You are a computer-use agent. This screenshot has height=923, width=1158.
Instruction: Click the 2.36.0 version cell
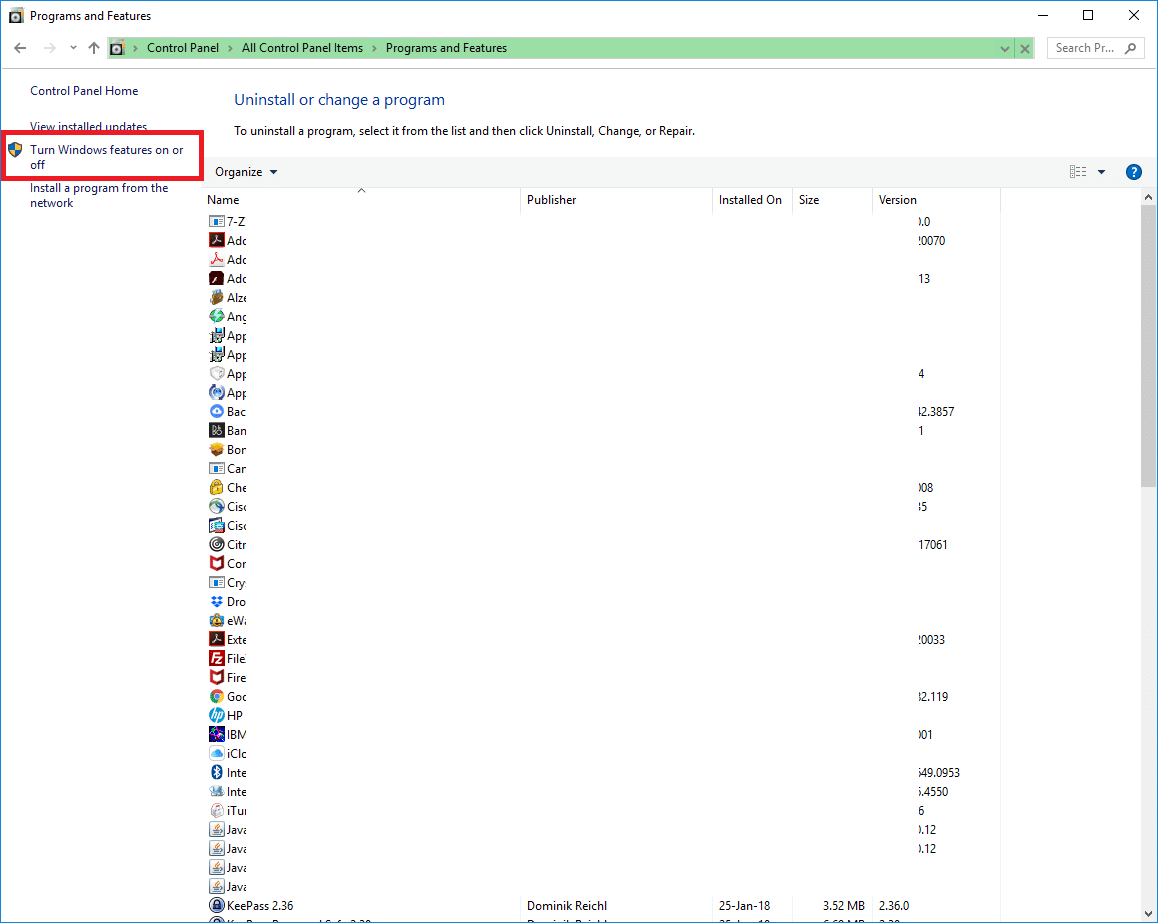tap(894, 905)
